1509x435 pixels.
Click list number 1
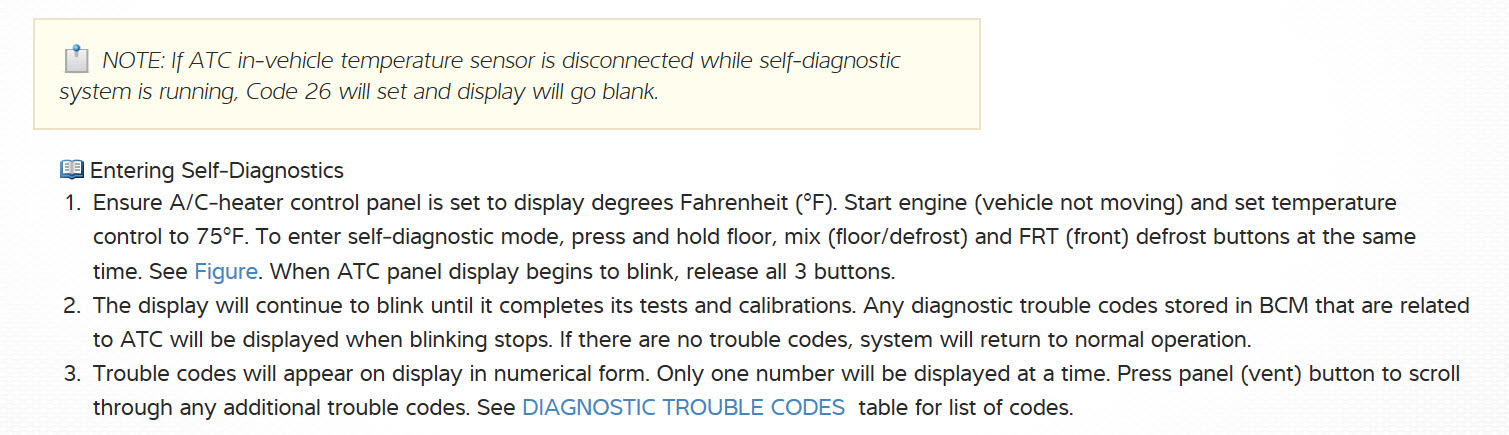pyautogui.click(x=72, y=203)
